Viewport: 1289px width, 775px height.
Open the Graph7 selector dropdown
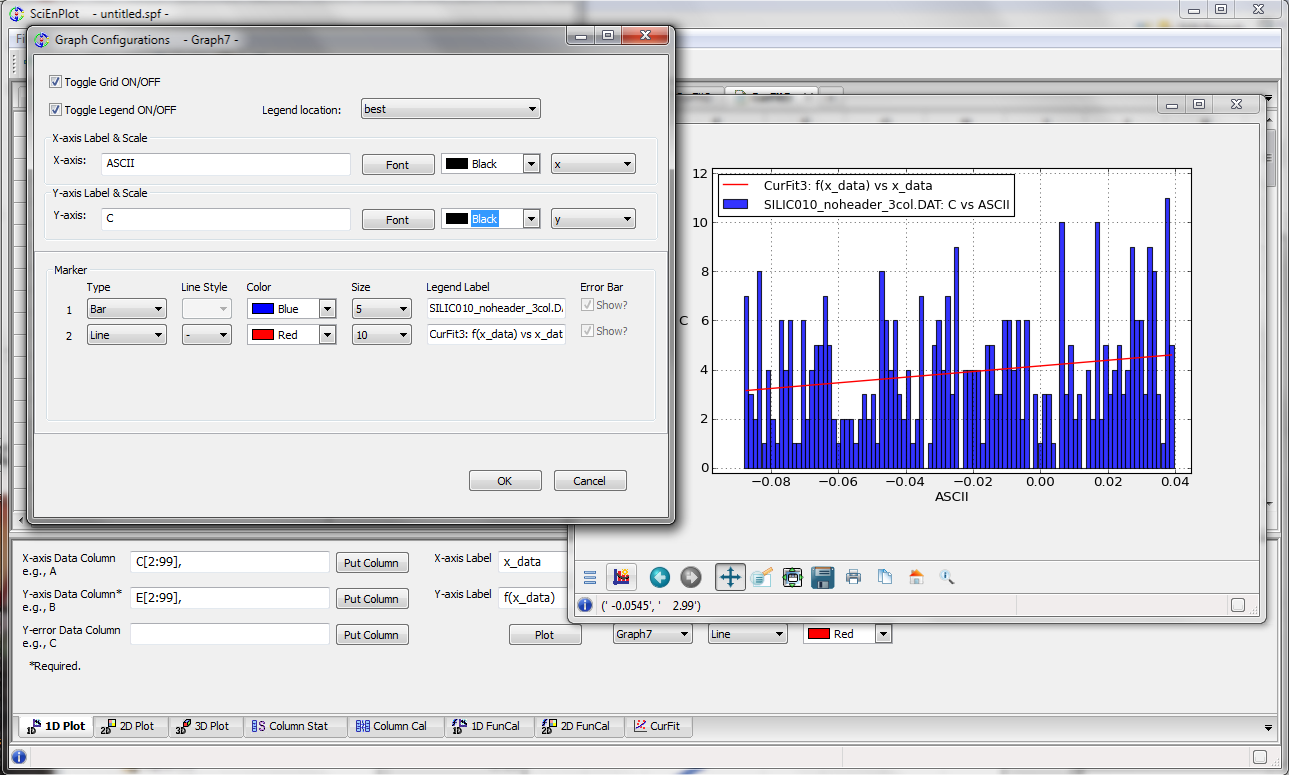coord(652,634)
